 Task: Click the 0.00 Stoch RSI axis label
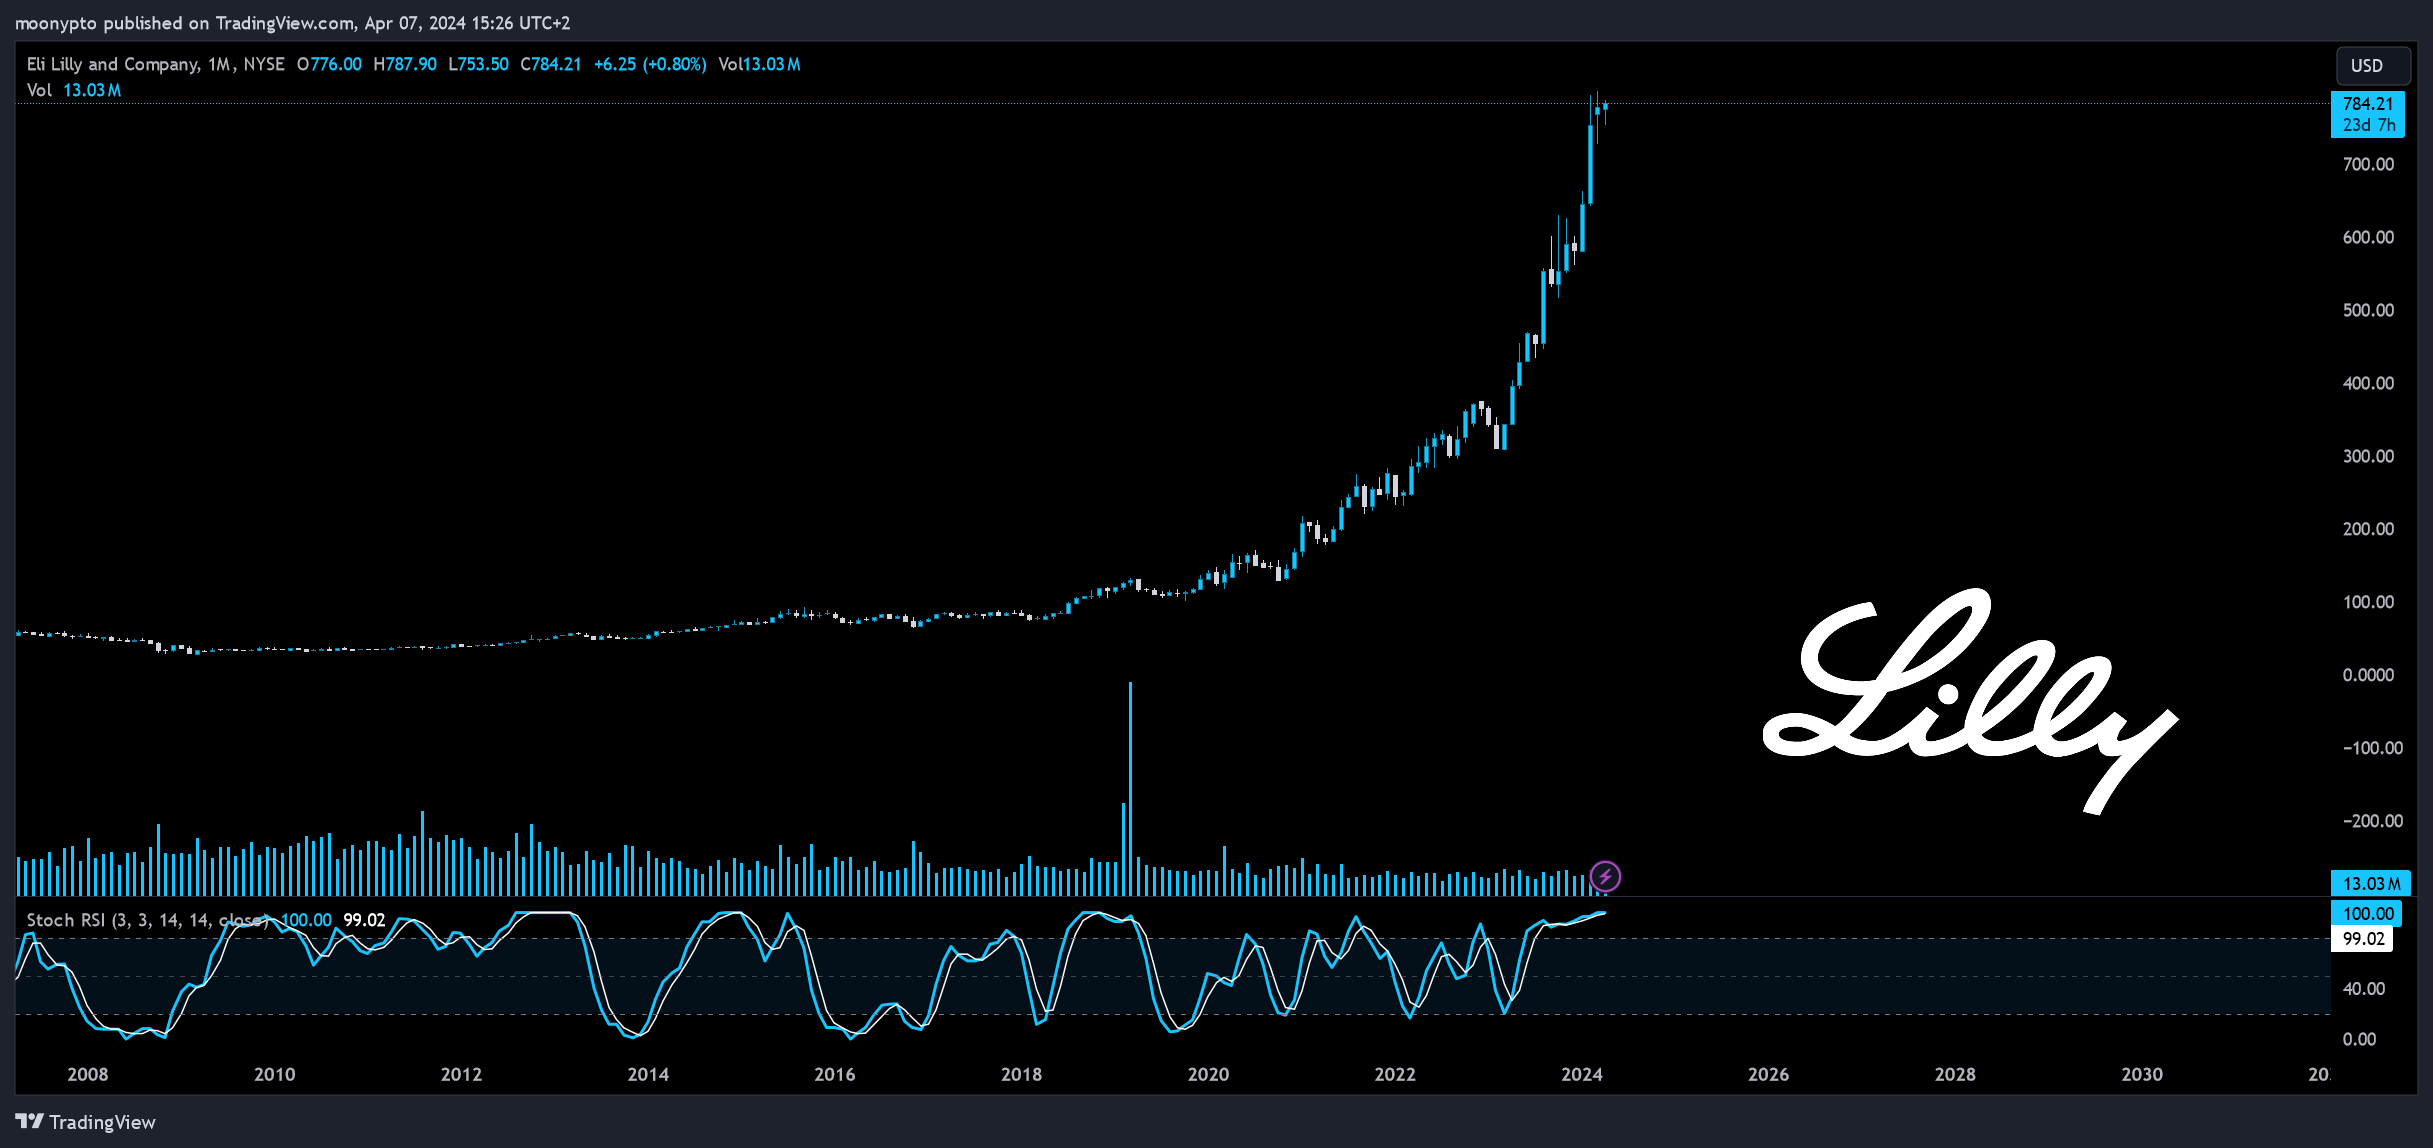pyautogui.click(x=2359, y=1039)
